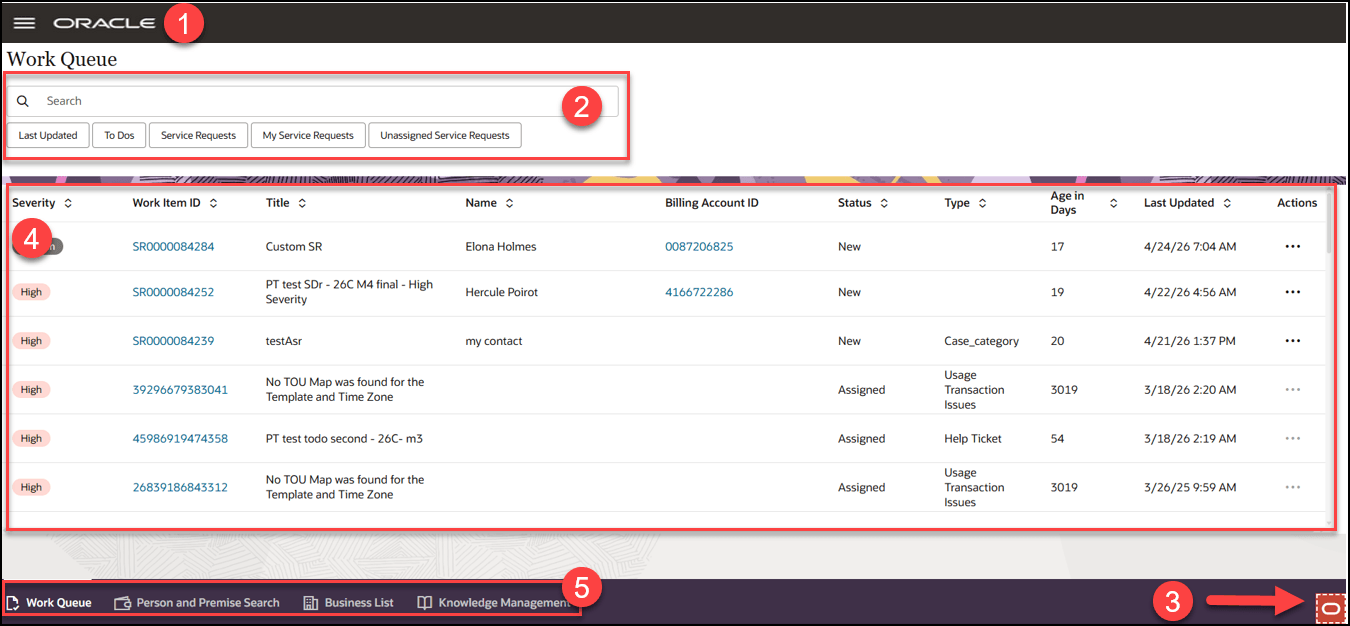Open actions menu for 45986919474358 row
This screenshot has width=1350, height=626.
pos(1292,438)
